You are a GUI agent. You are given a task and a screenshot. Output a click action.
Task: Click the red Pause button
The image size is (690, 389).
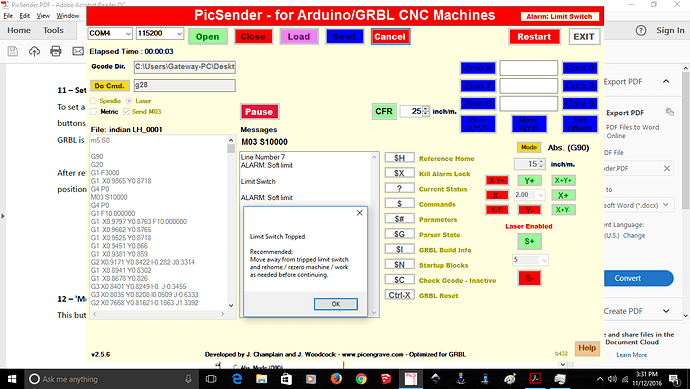(259, 111)
